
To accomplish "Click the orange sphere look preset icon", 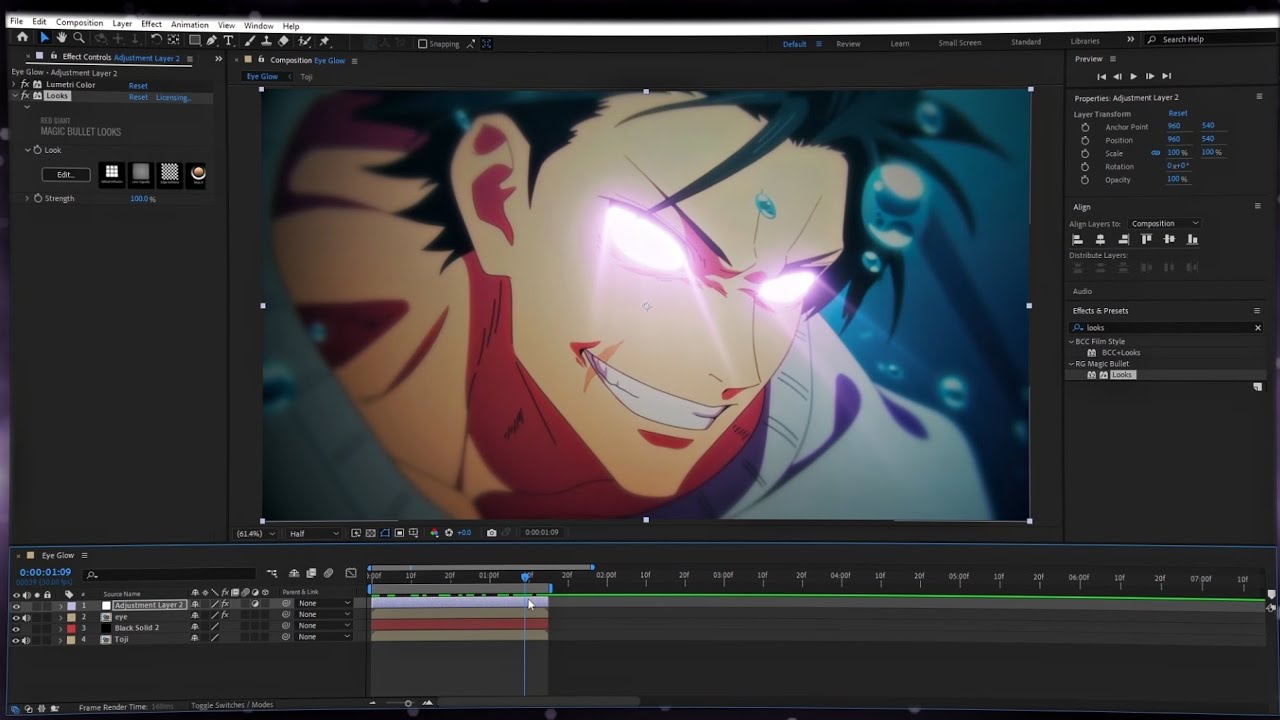I will click(198, 173).
